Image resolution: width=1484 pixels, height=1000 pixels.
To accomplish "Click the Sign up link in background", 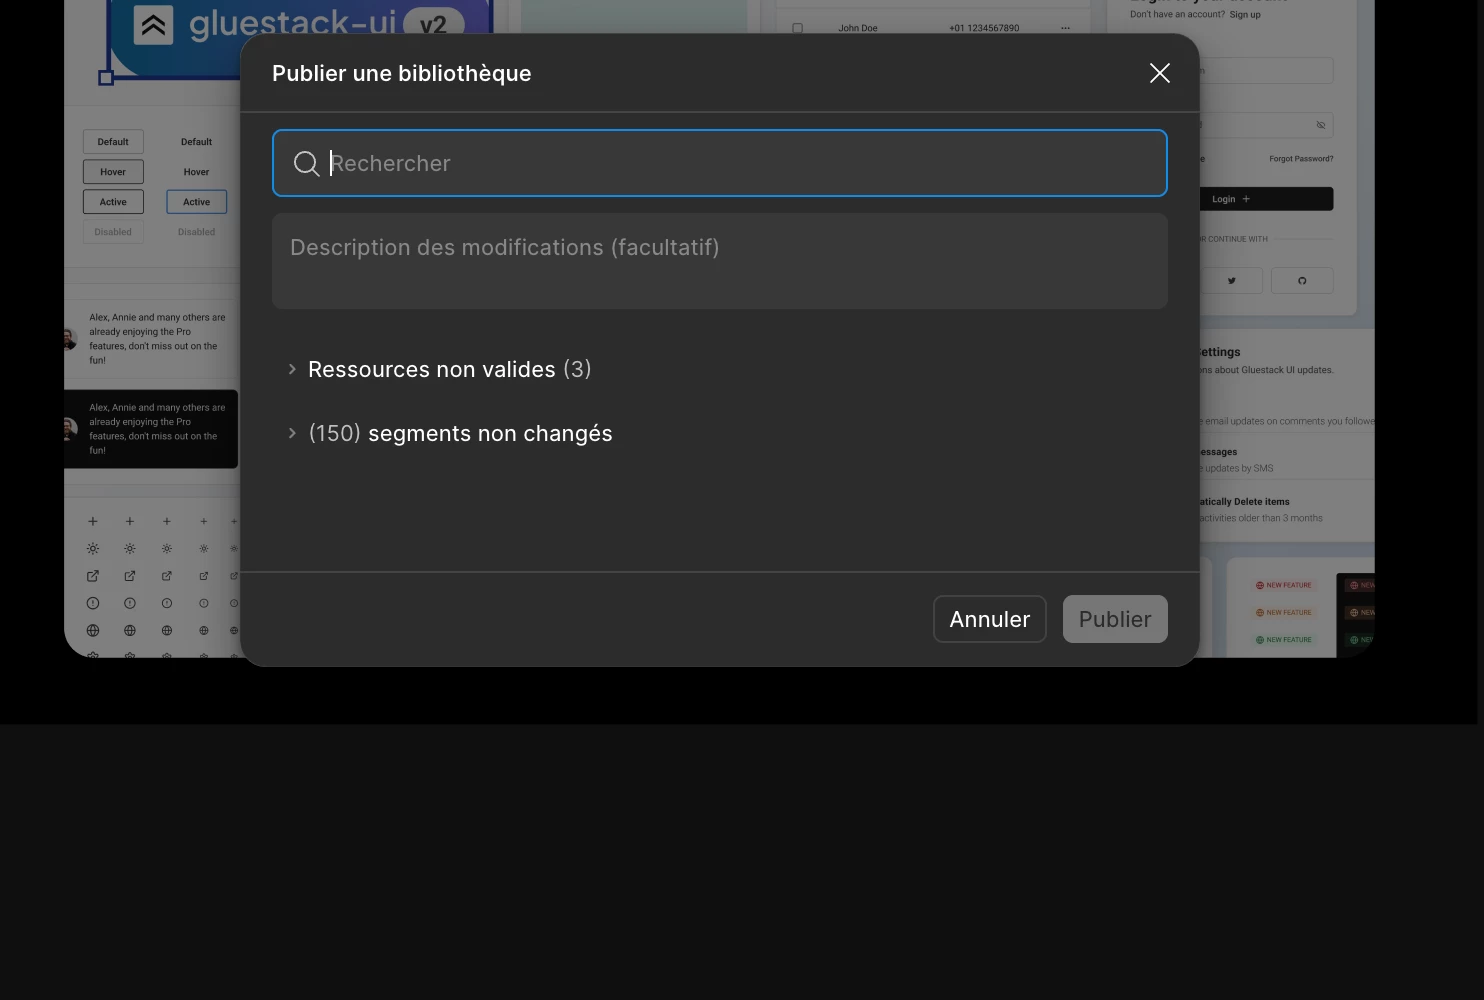I will (1245, 14).
